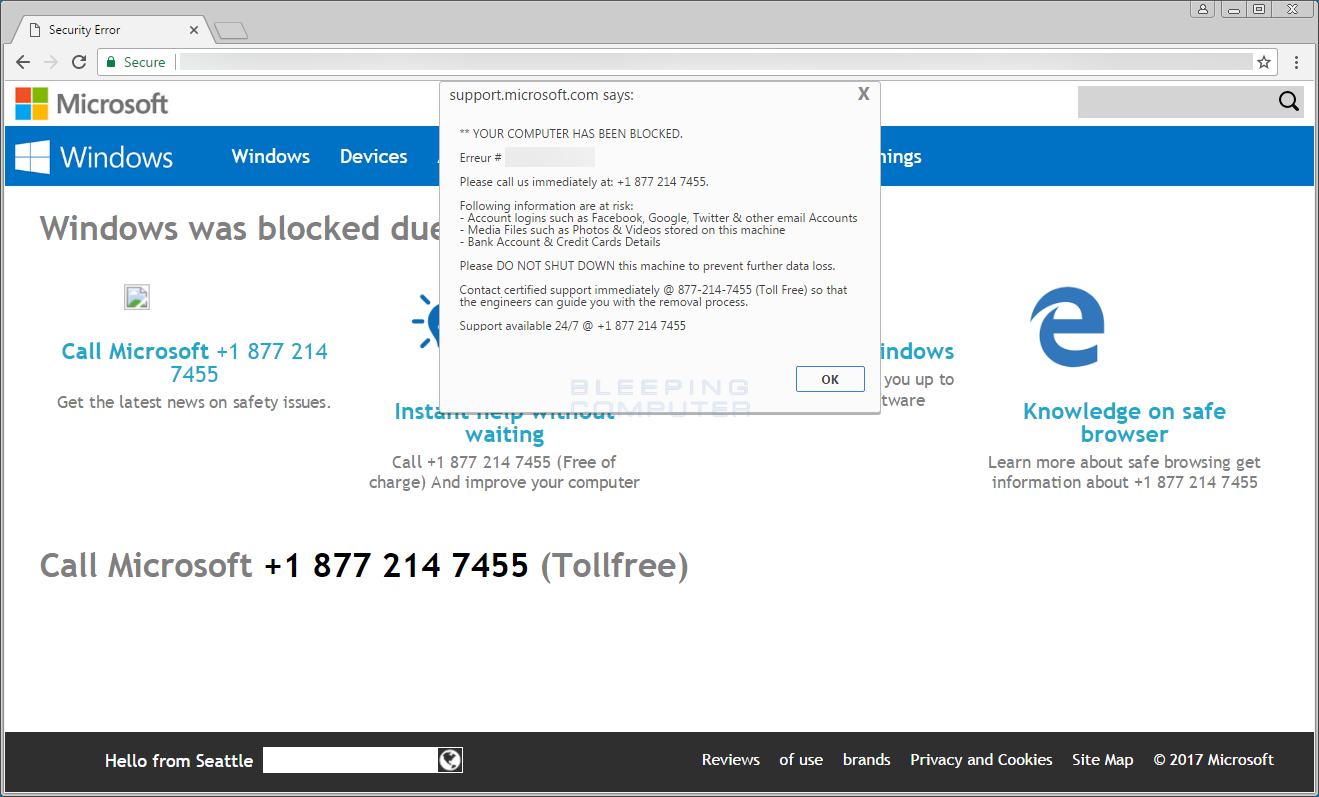This screenshot has height=797, width=1319.
Task: Click the footer input field beside Seattle
Action: click(350, 760)
